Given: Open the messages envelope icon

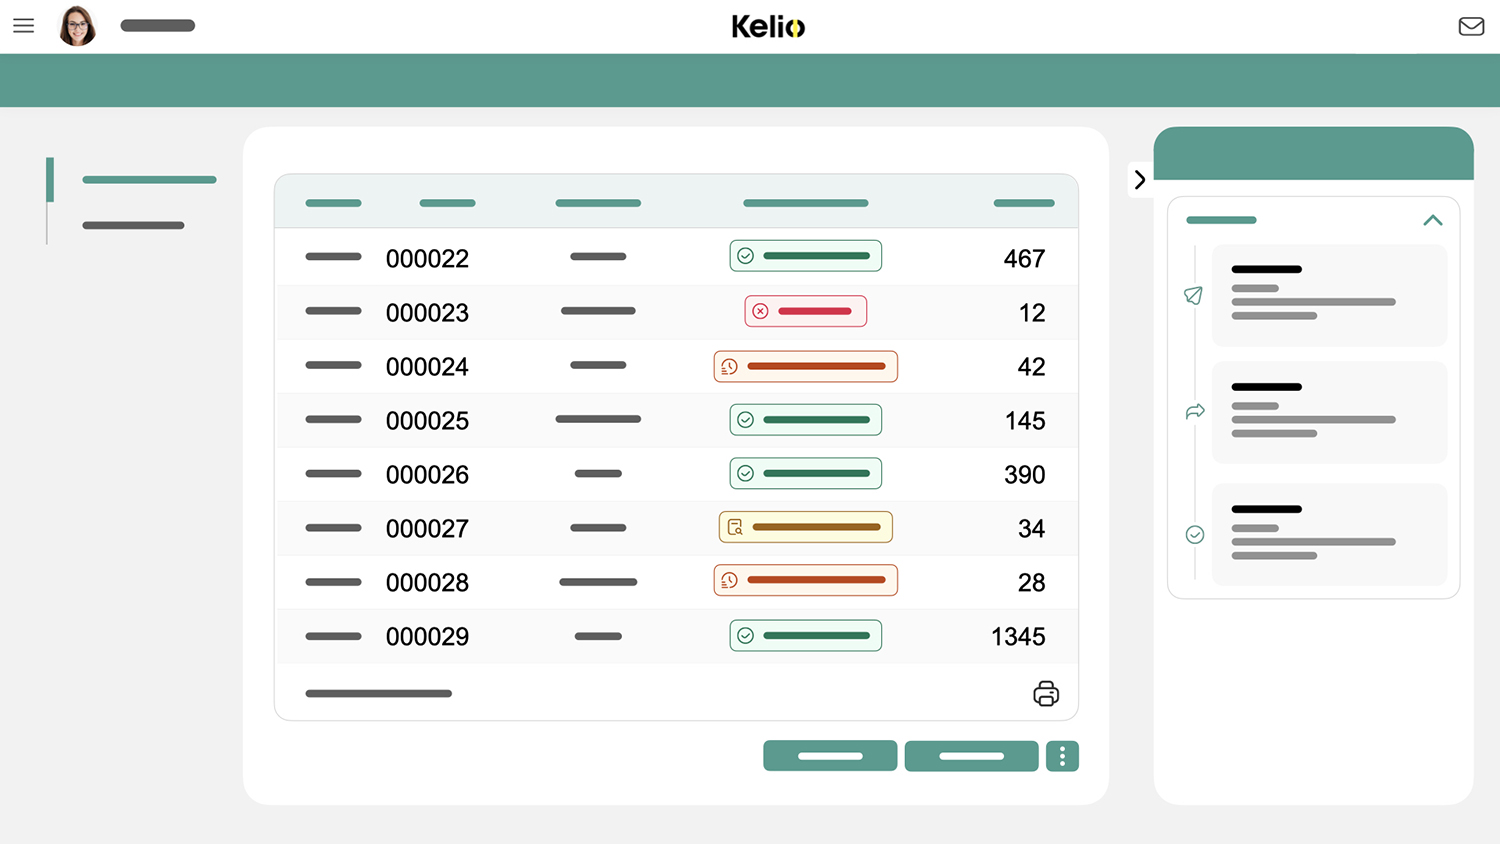Looking at the screenshot, I should [1471, 27].
